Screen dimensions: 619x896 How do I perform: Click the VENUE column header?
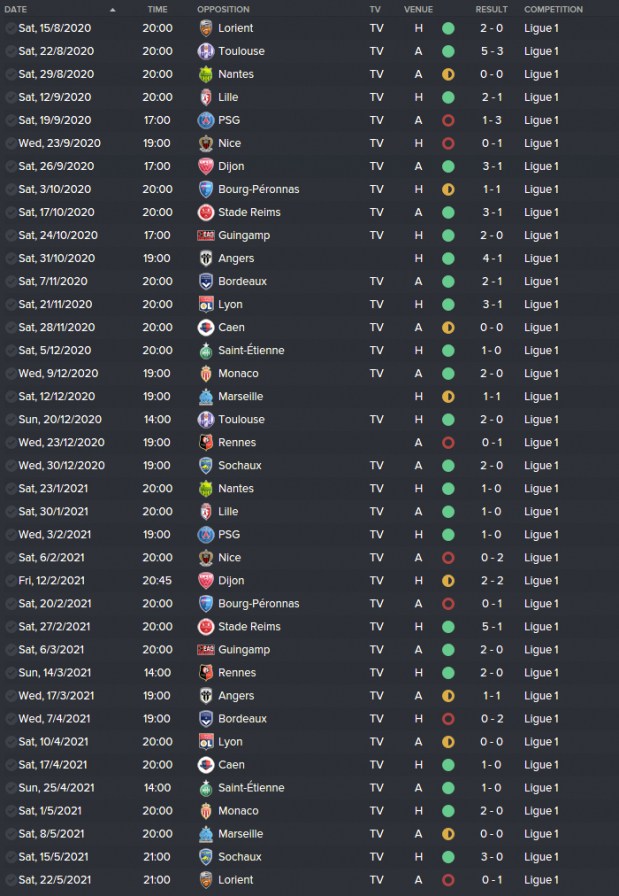point(418,9)
